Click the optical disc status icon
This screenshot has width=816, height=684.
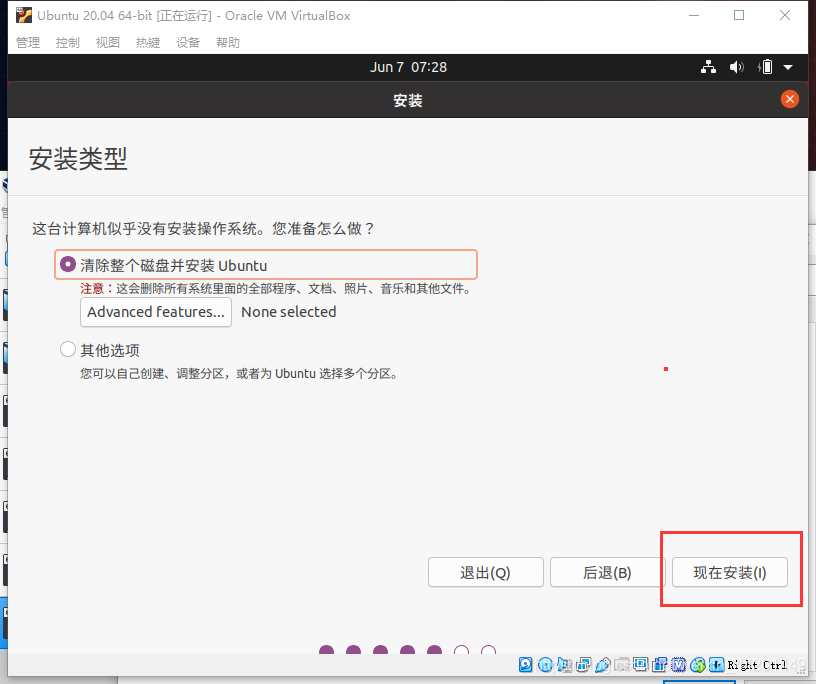coord(545,664)
